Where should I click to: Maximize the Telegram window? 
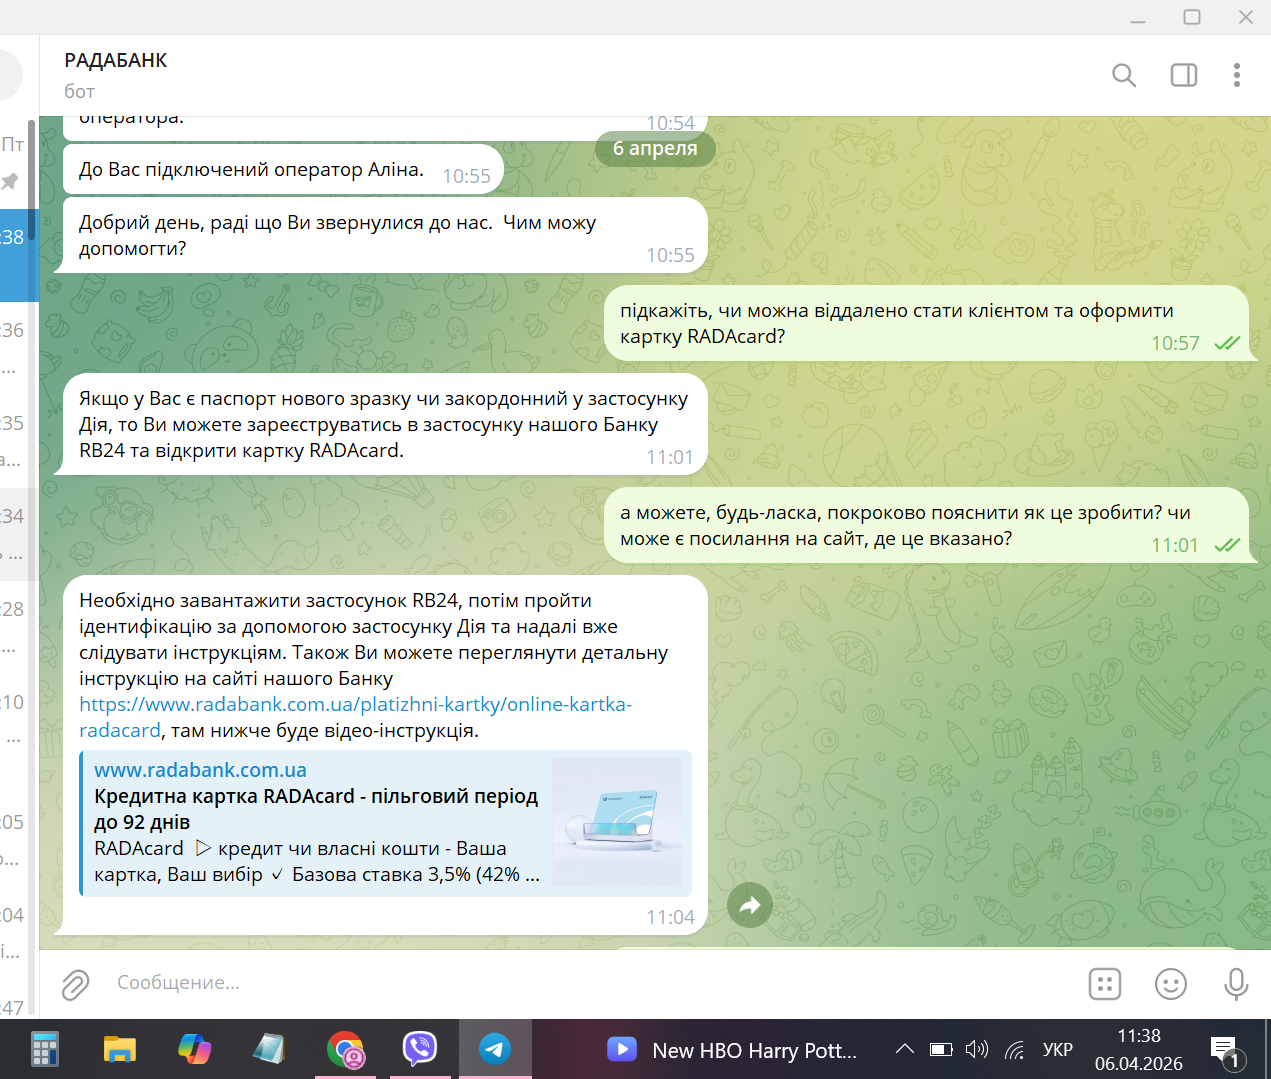coord(1192,17)
